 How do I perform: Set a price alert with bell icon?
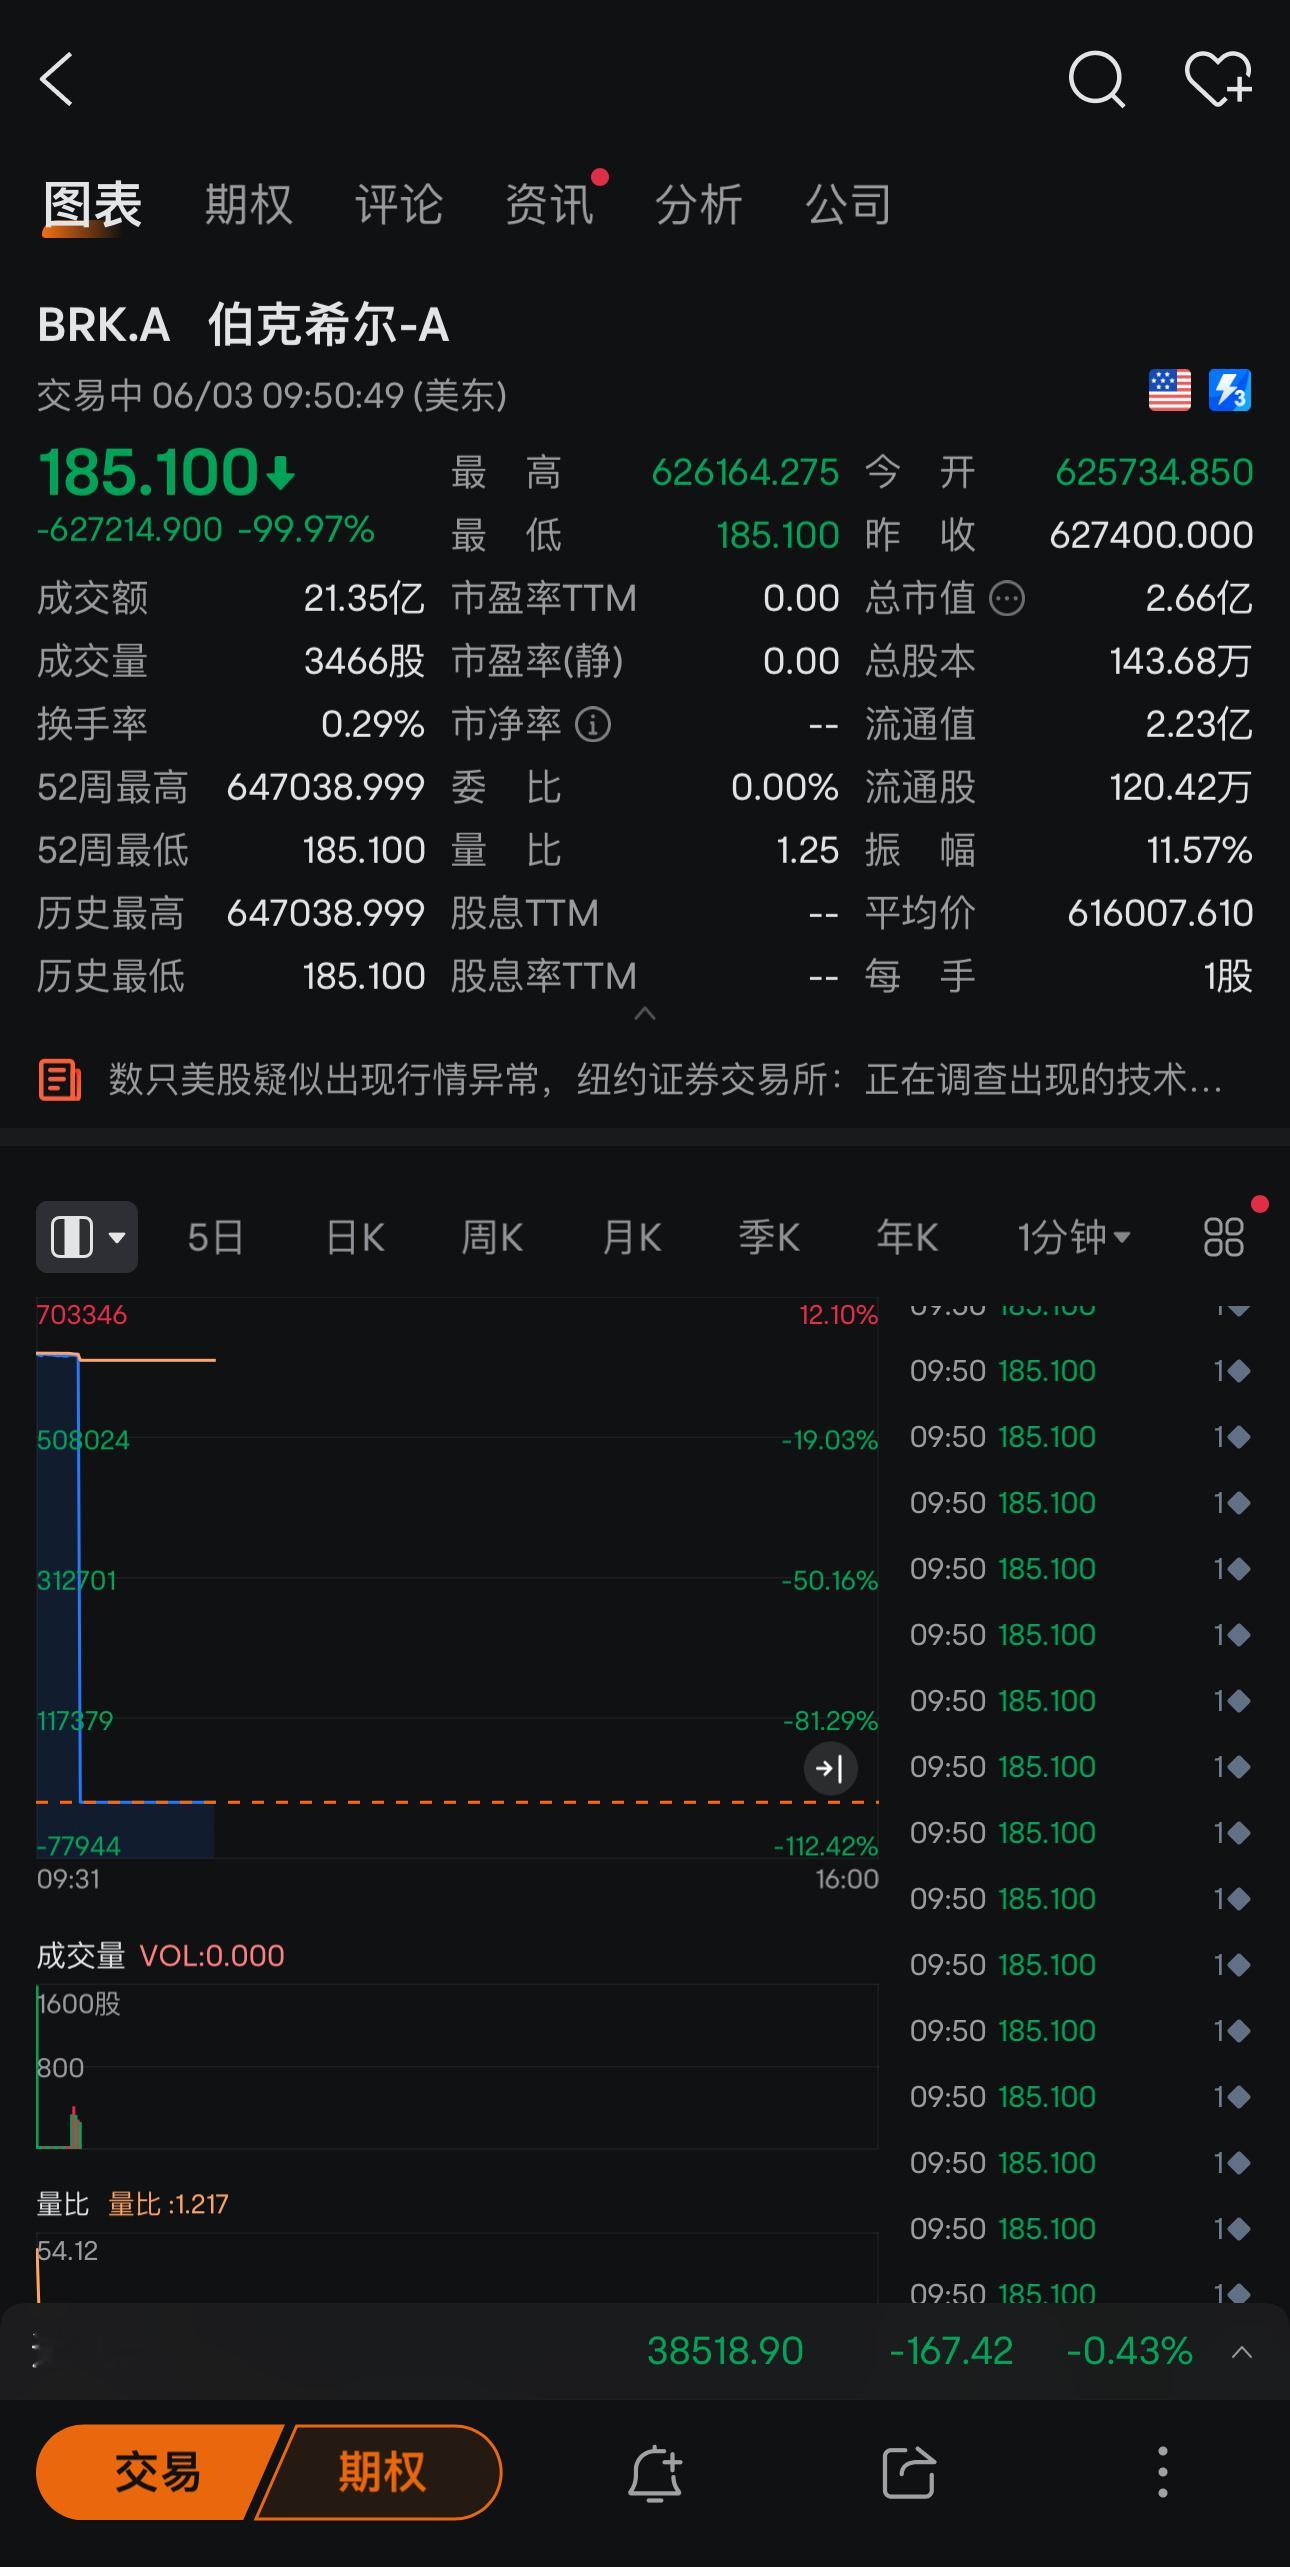655,2472
